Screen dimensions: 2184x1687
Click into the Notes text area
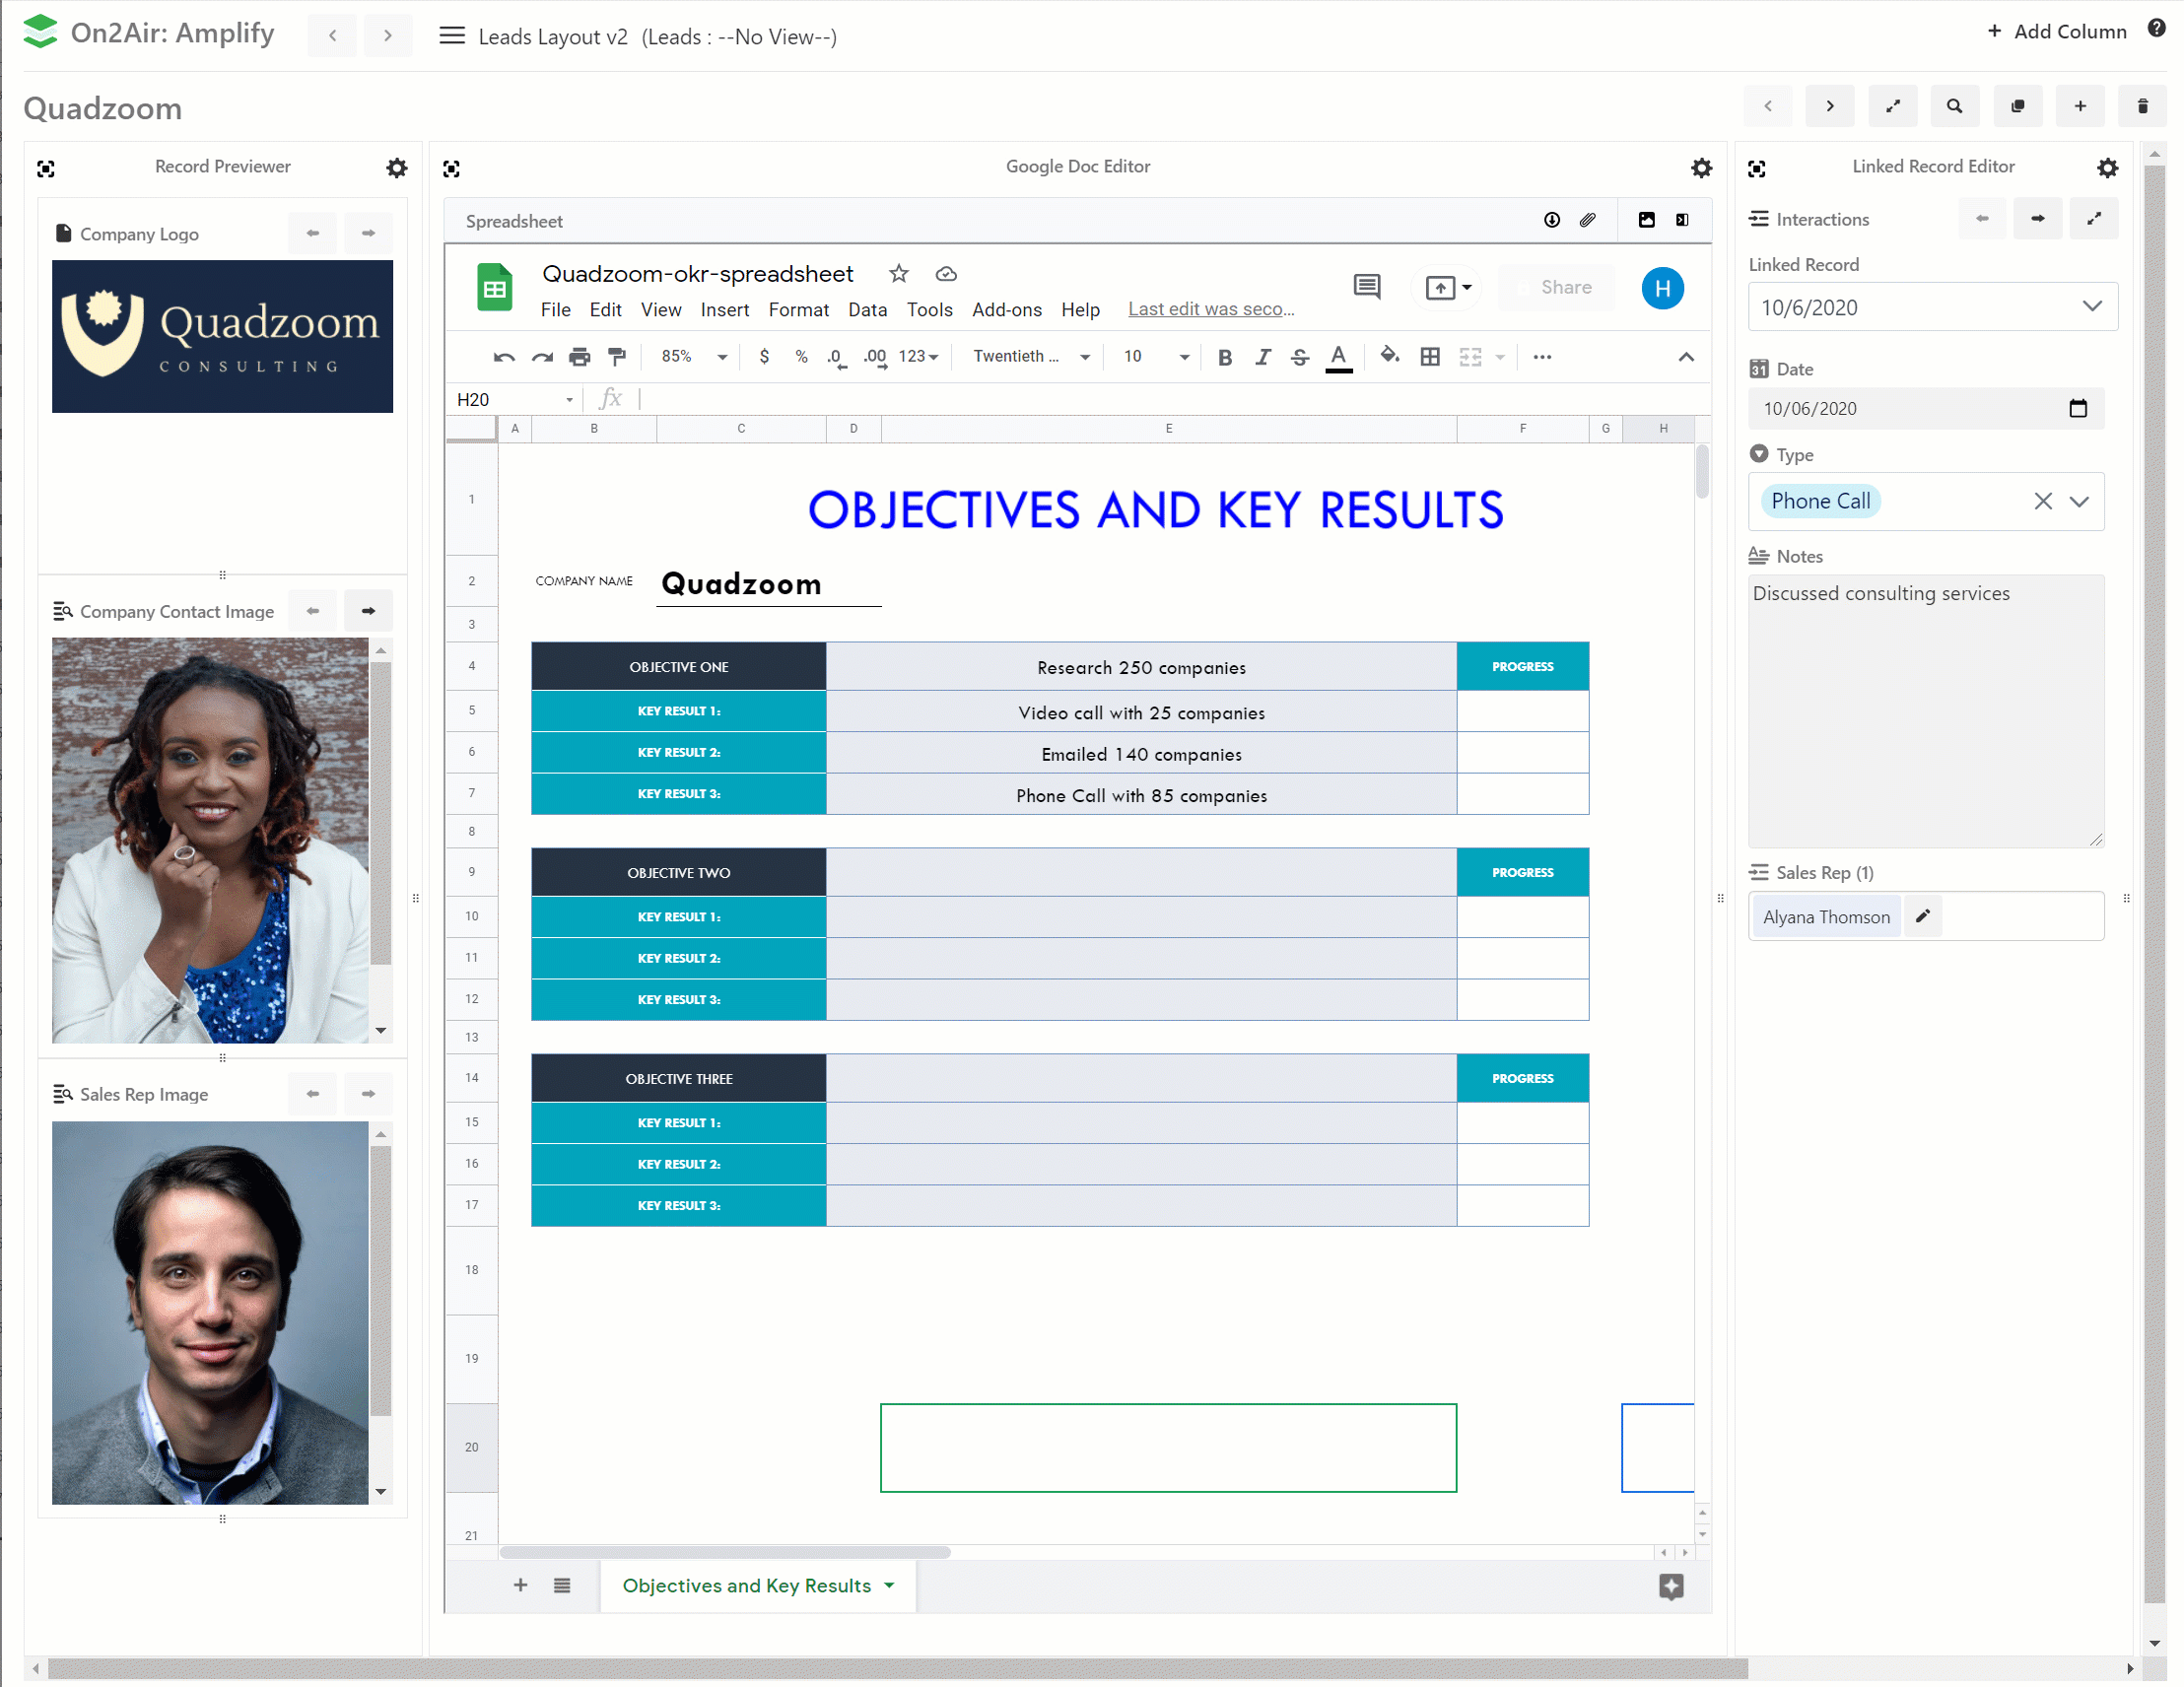coord(1924,710)
